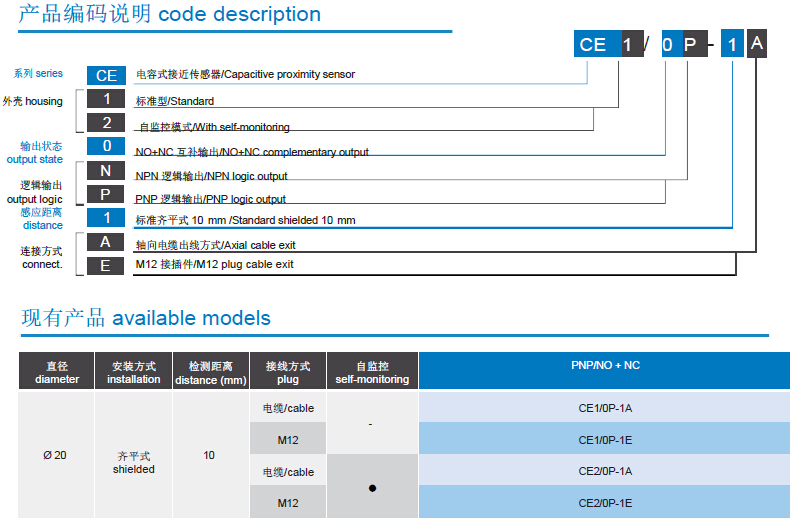Click the 'With self-monitoring' description text
Screen dimensions: 790x522
(213, 127)
